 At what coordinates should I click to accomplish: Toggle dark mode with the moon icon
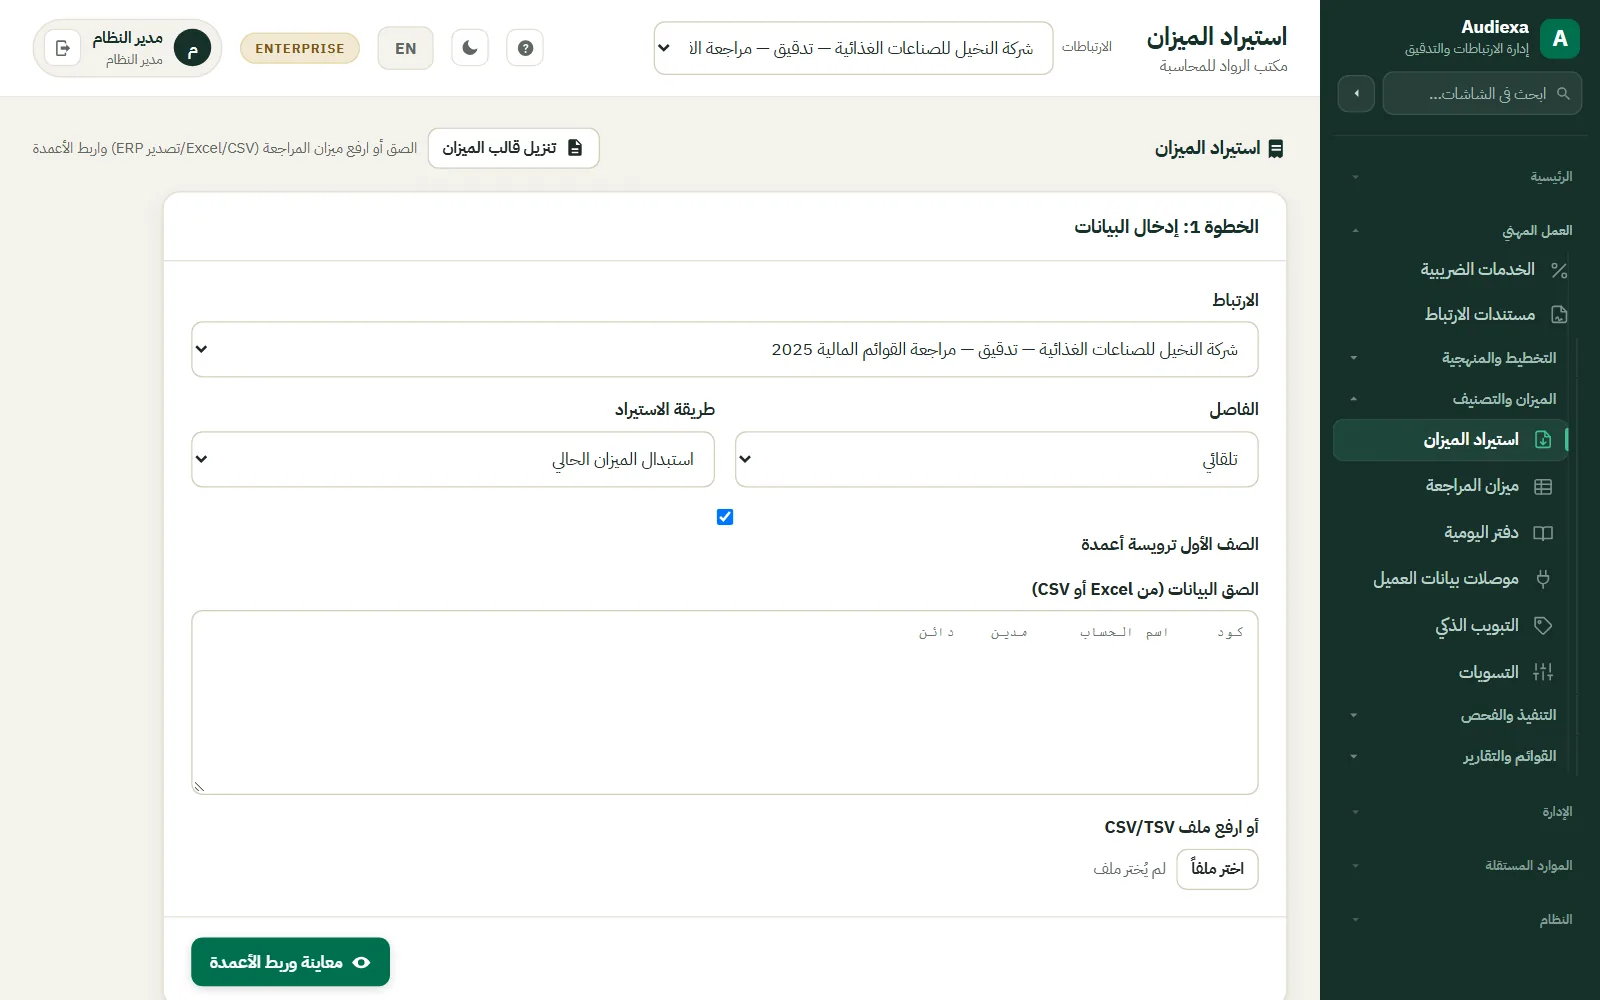tap(470, 48)
